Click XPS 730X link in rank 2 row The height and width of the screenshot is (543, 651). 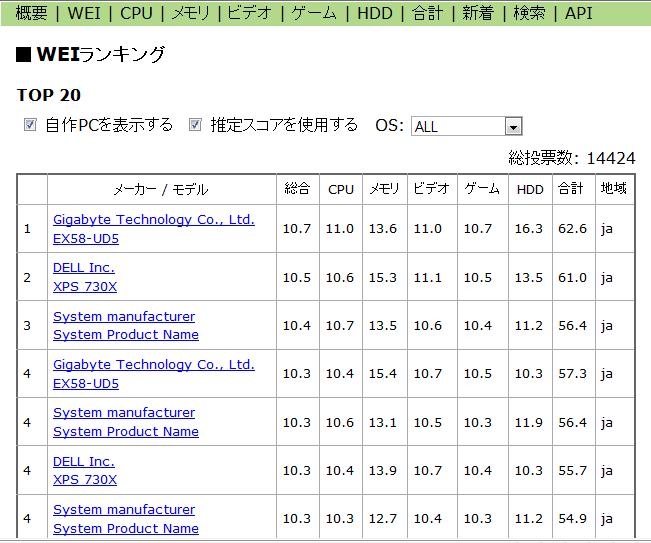(x=85, y=286)
